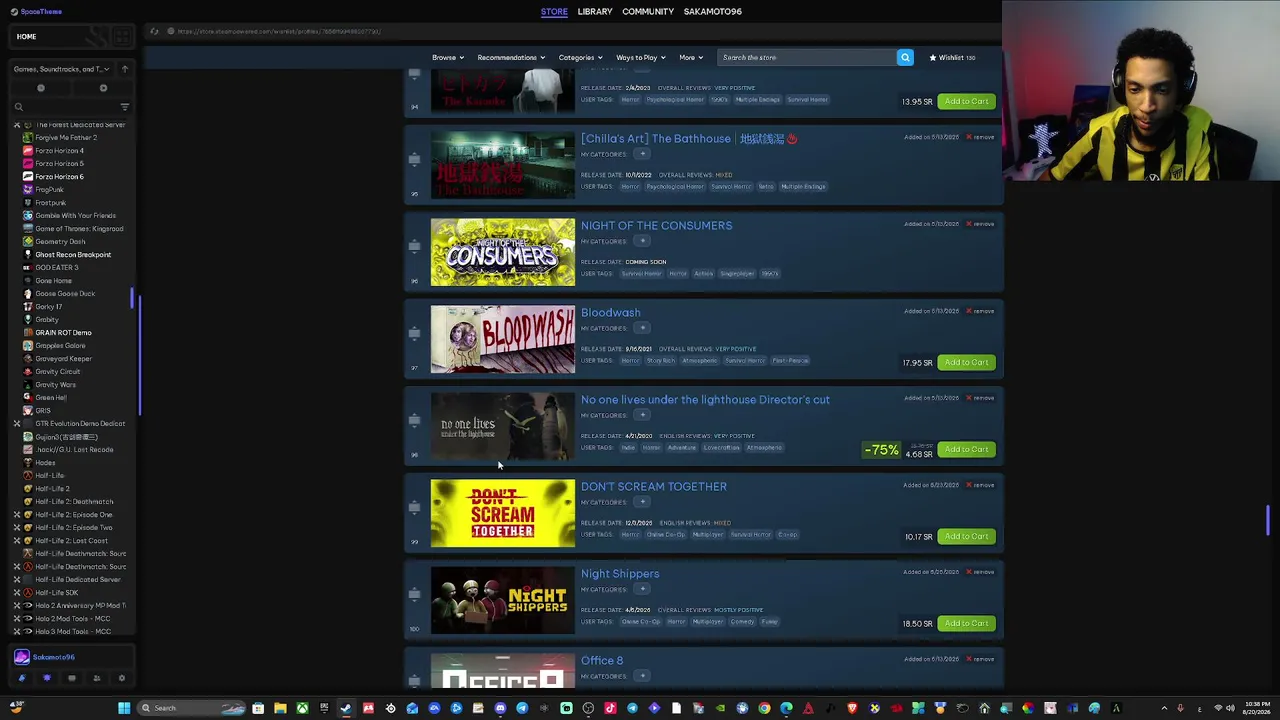
Task: Click the blue store search magnifier button
Action: 905,58
